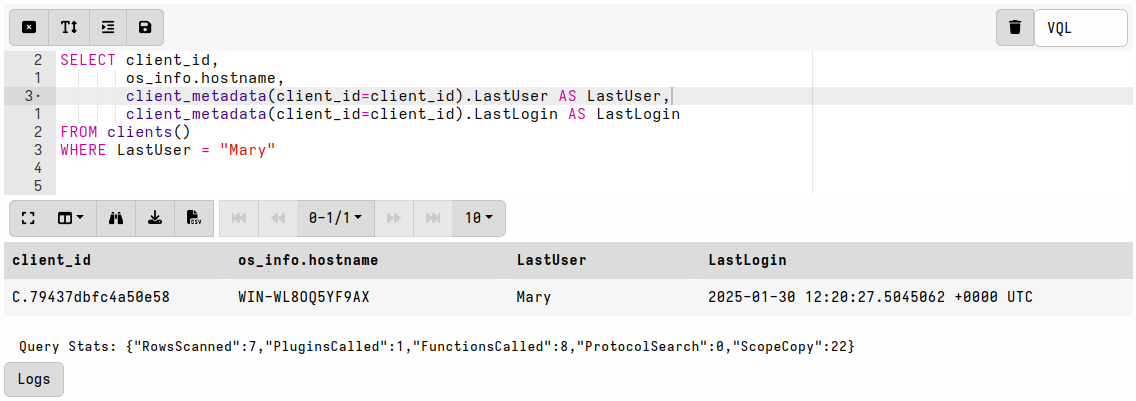Save the VQL cell using the floppy disk icon
This screenshot has width=1136, height=401.
click(x=145, y=28)
